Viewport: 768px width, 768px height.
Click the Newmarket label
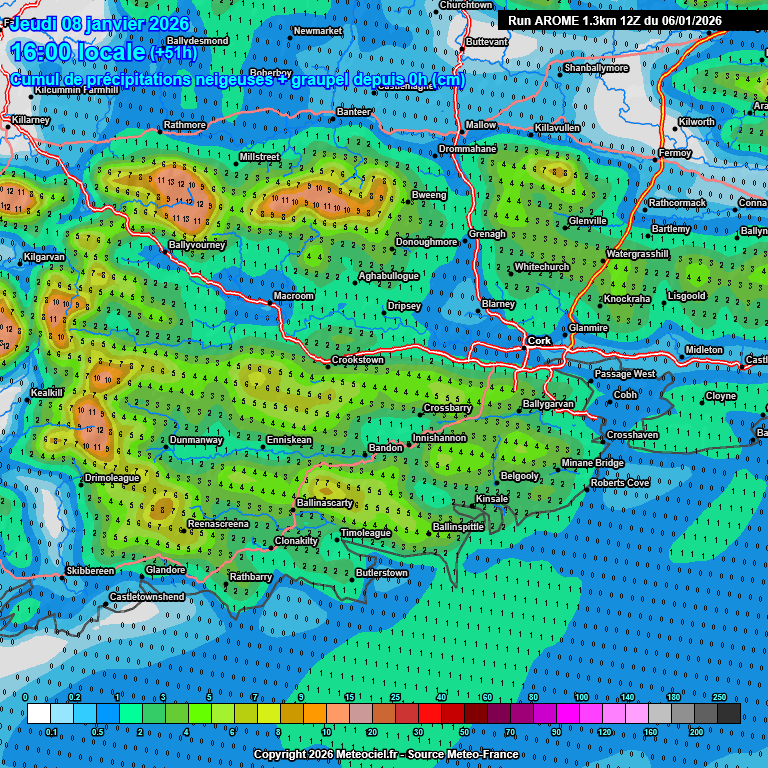pyautogui.click(x=318, y=31)
